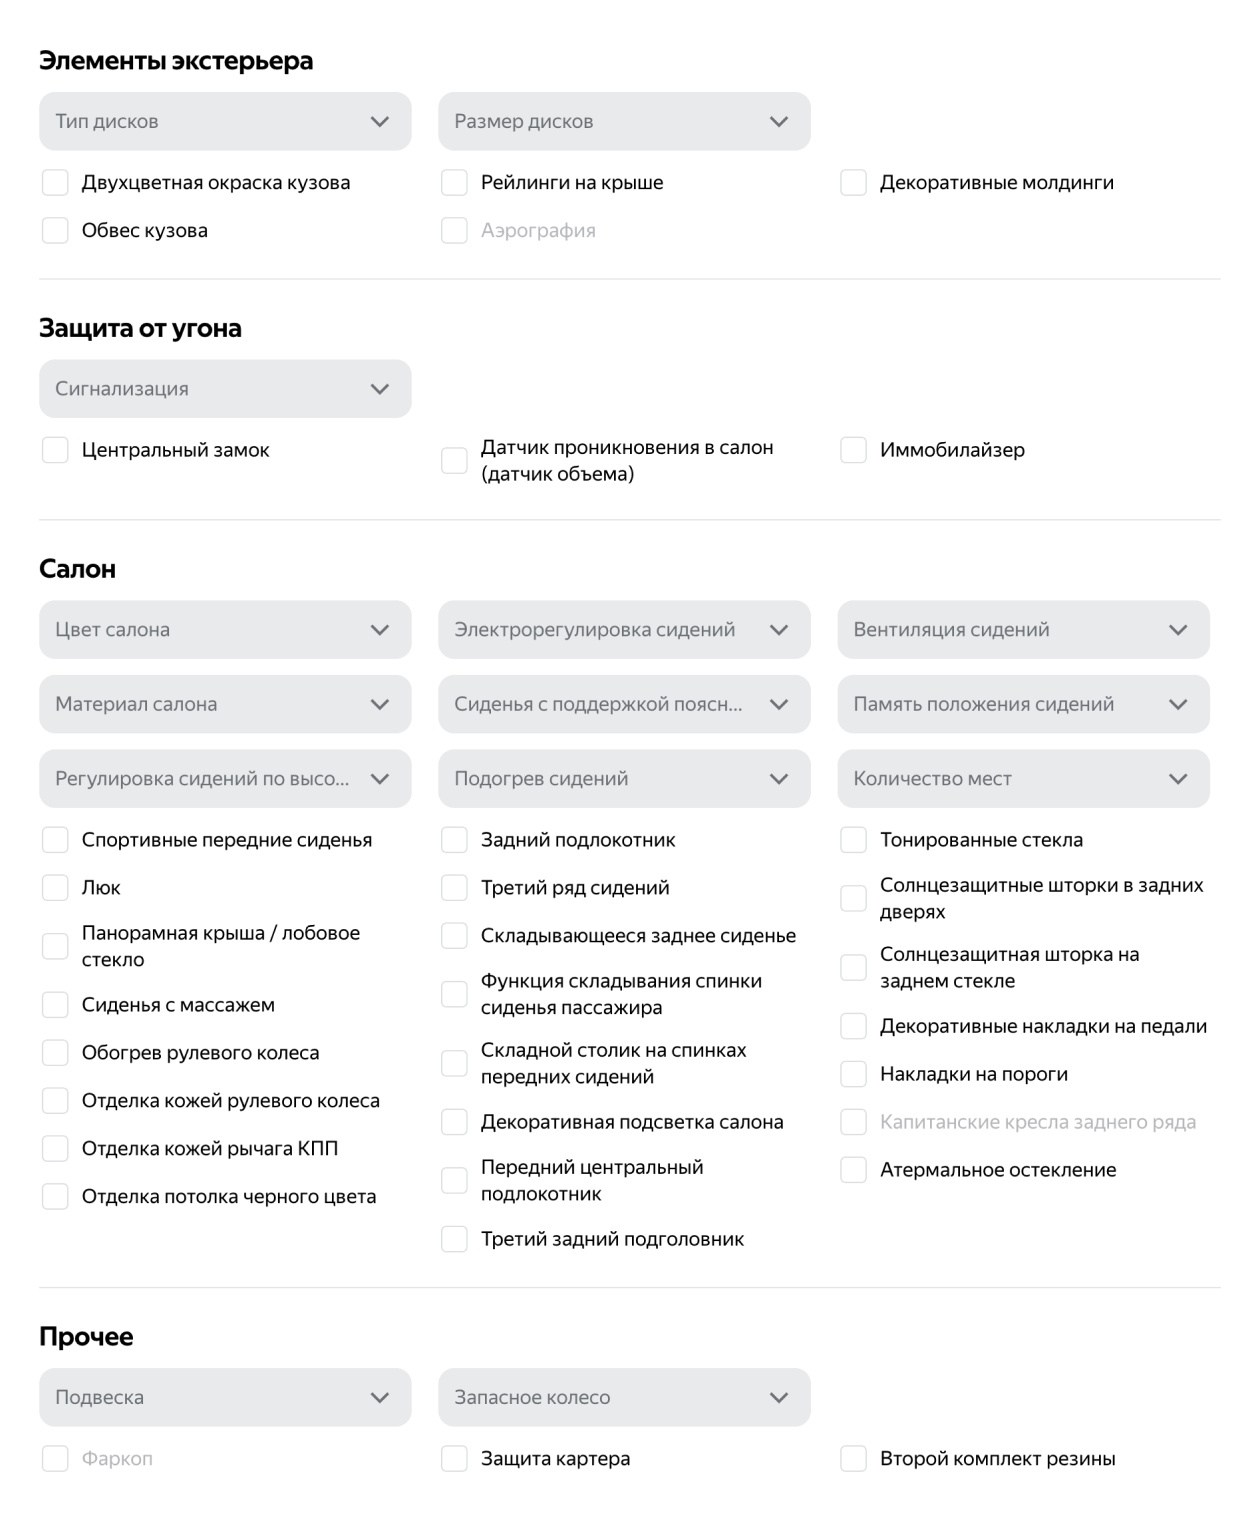Open the Тип дисков dropdown
The image size is (1260, 1540).
coord(225,122)
